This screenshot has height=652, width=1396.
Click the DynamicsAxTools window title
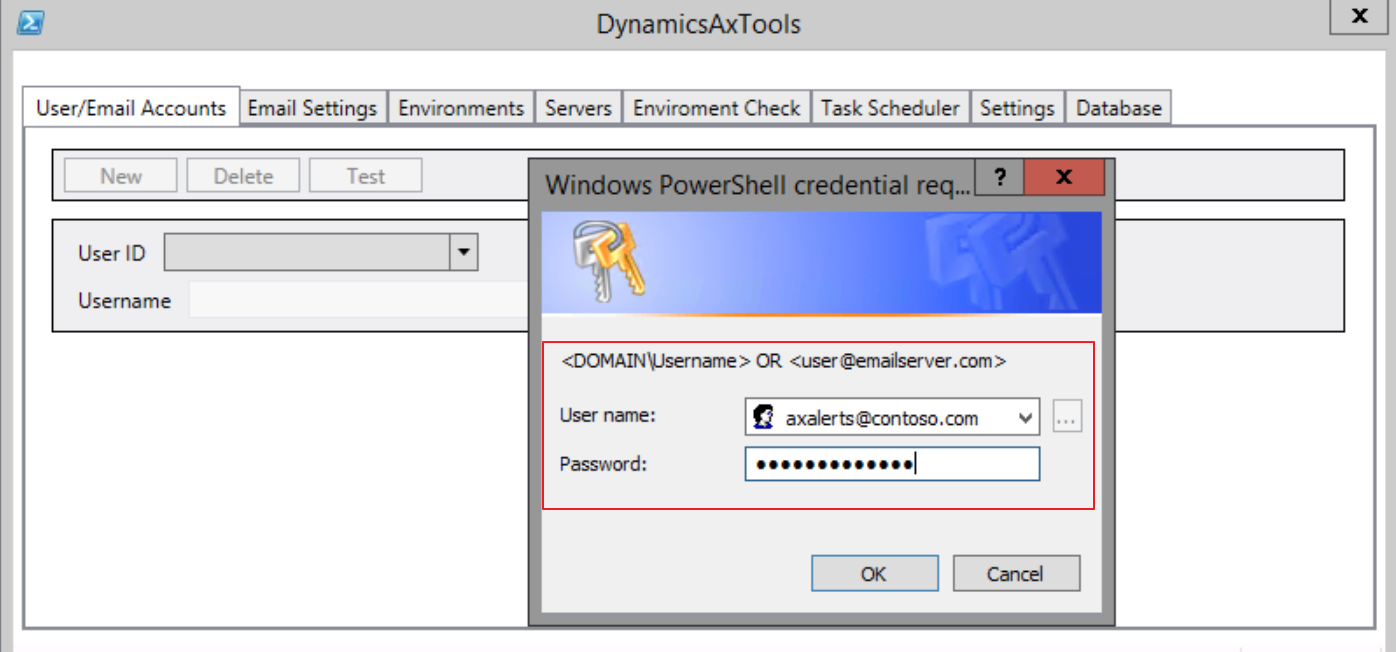[698, 24]
